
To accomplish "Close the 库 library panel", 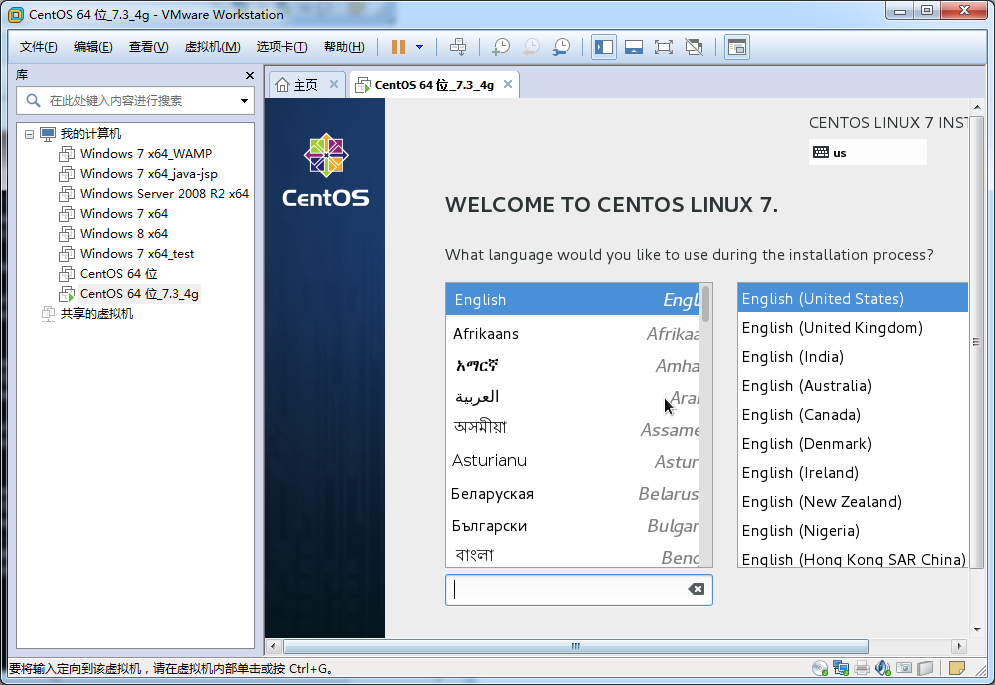I will tap(249, 76).
